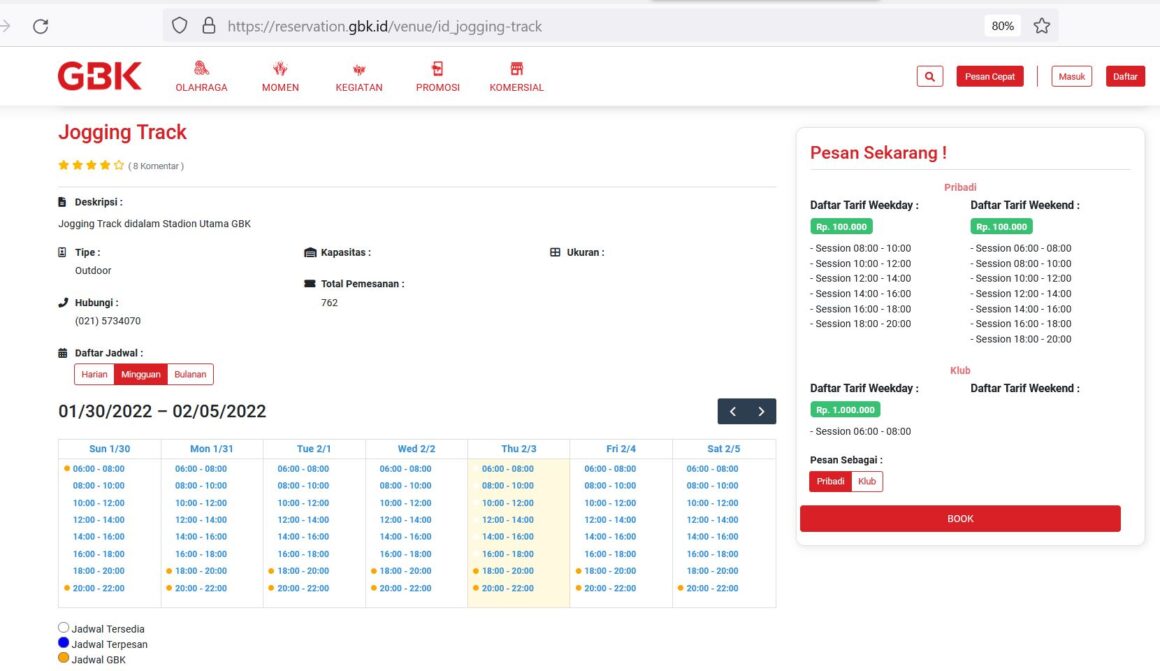This screenshot has height=671, width=1160.
Task: Go to the next week with the right chevron
Action: 761,411
